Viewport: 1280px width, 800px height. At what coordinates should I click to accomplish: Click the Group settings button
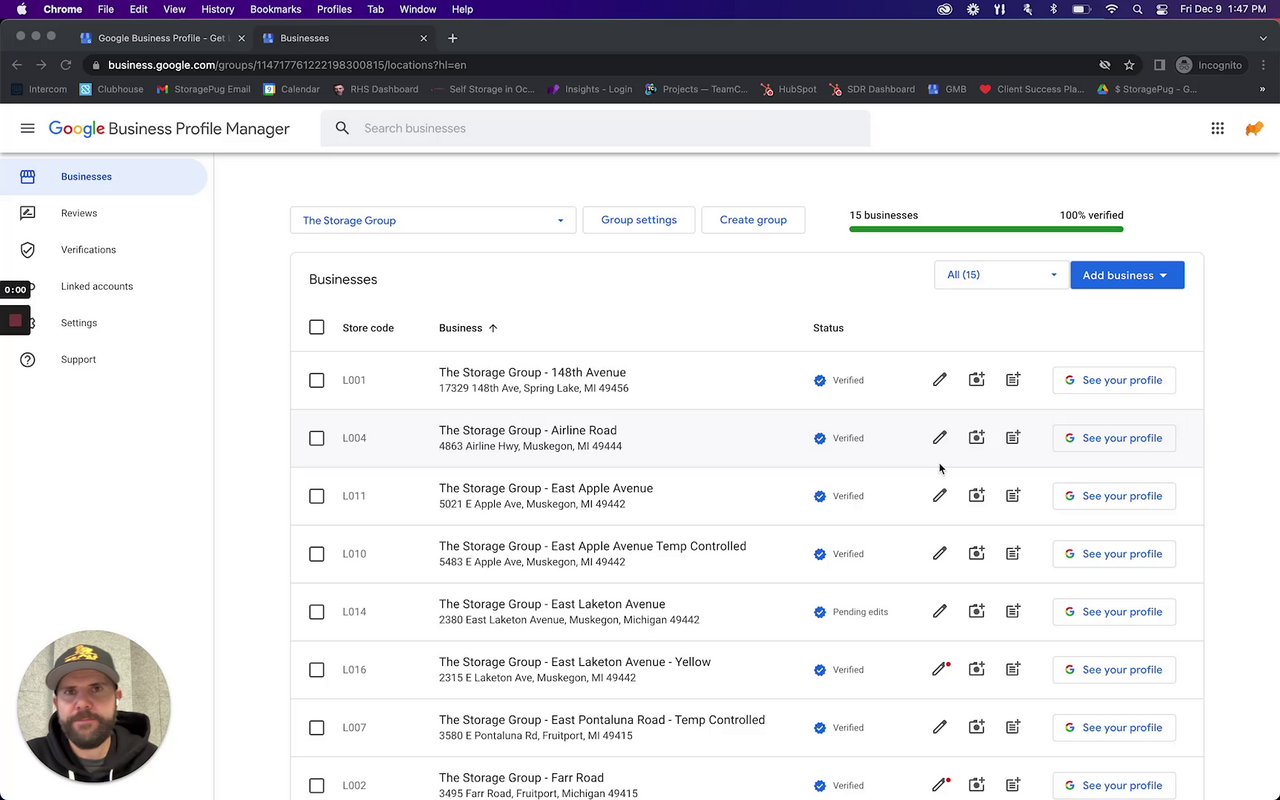pyautogui.click(x=639, y=220)
